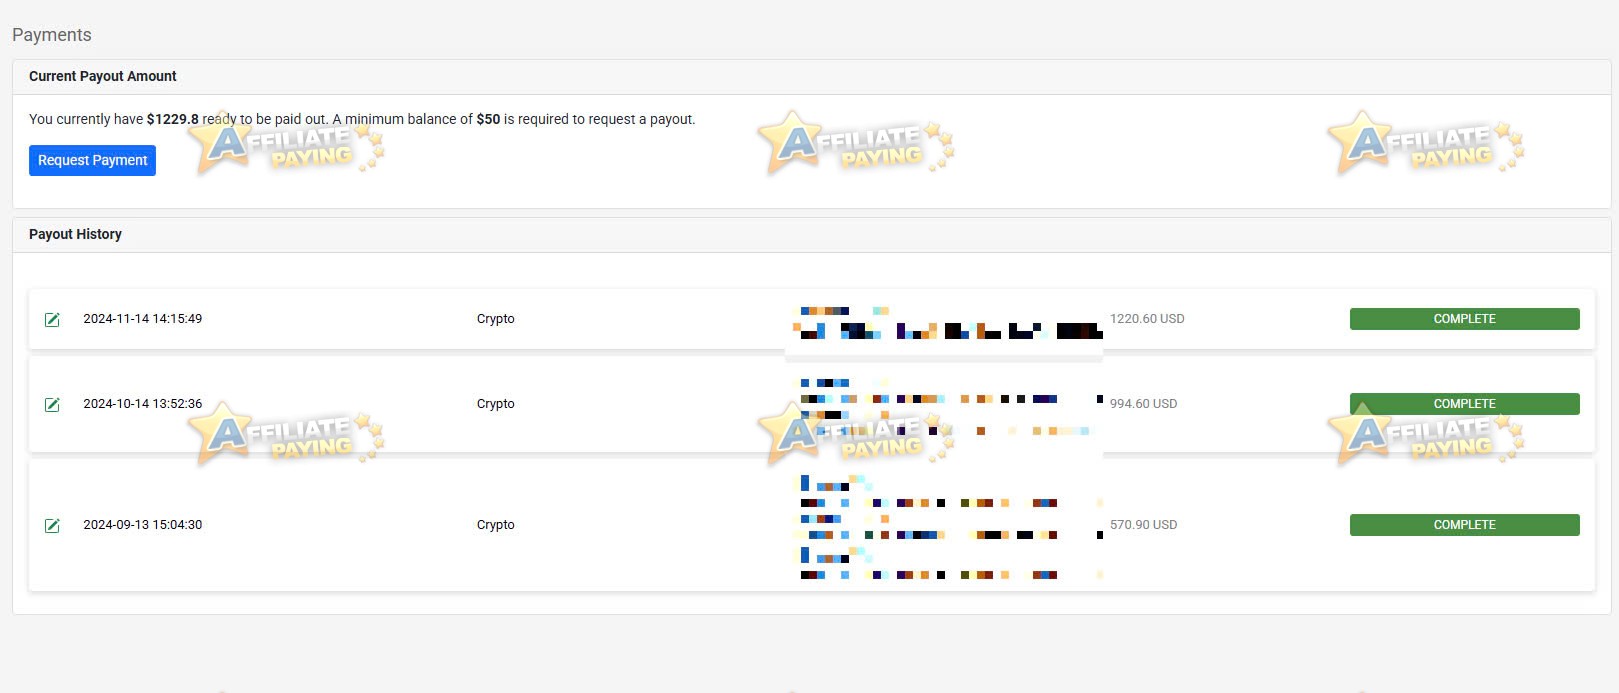
Task: Click the Payout History heading
Action: [x=75, y=234]
